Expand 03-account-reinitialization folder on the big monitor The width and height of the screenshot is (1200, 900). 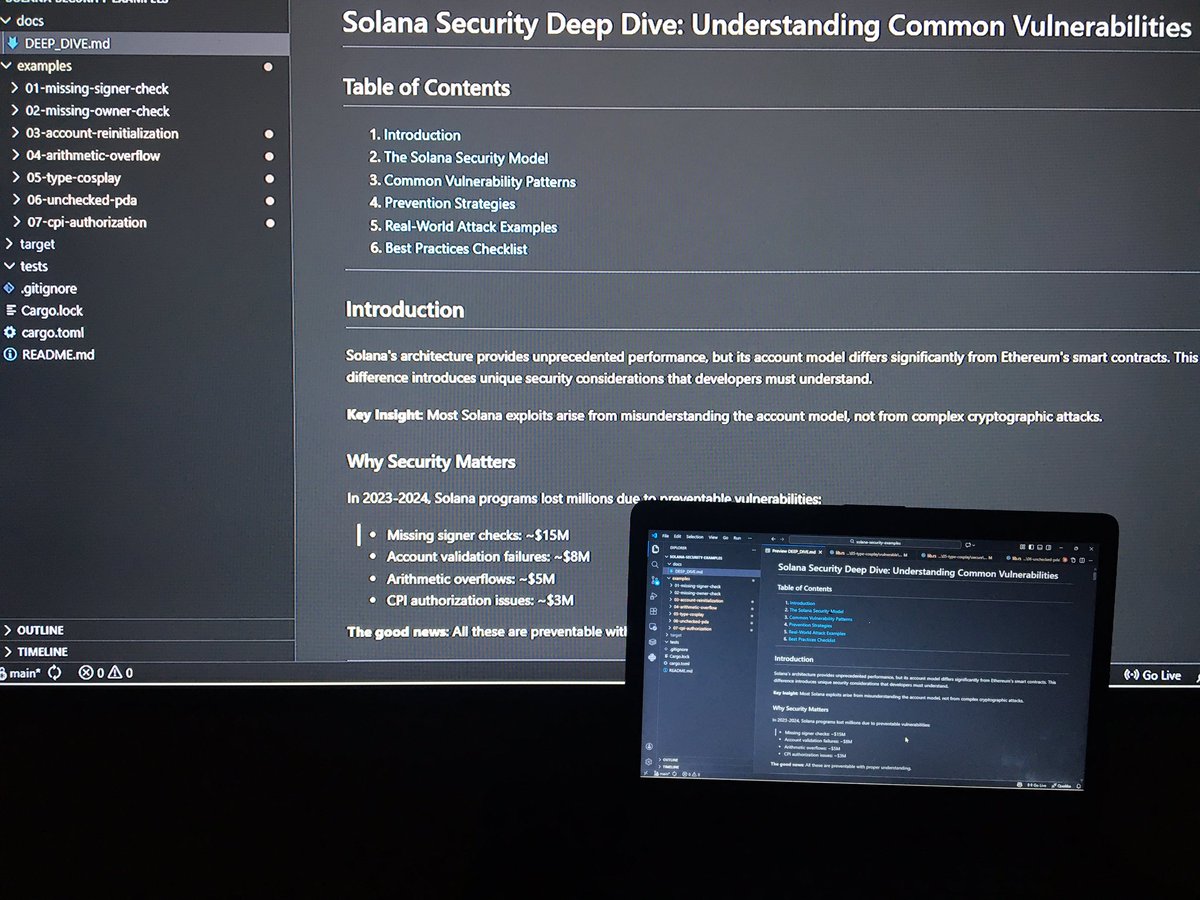[x=14, y=133]
